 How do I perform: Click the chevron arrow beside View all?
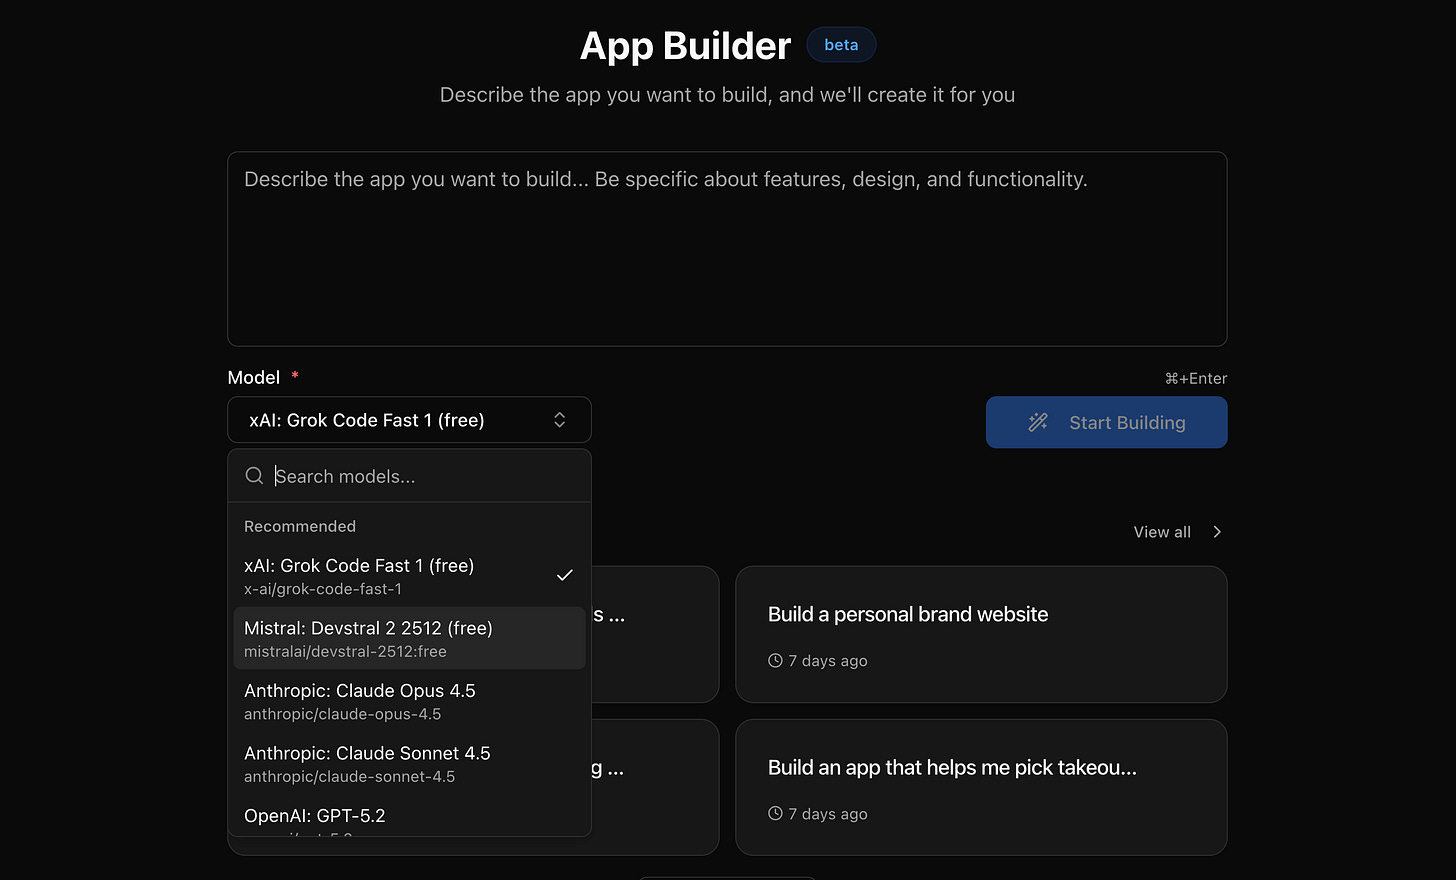click(1217, 531)
